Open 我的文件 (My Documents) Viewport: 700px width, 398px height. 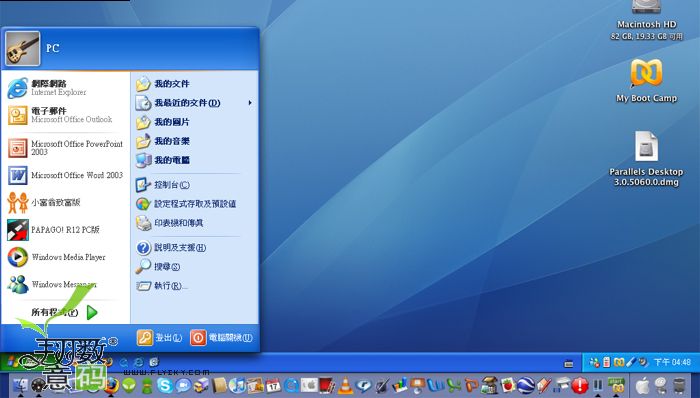coord(162,83)
